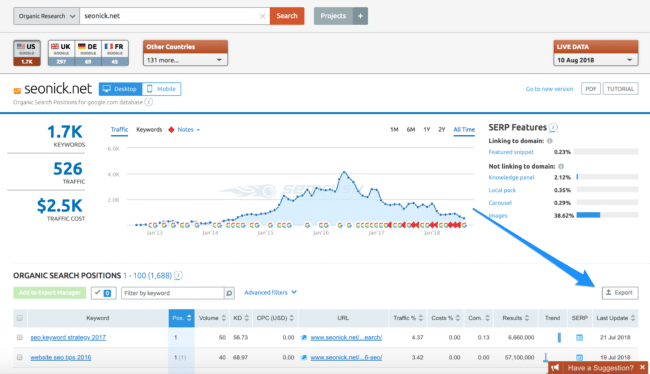Clear the search field with the X icon
The height and width of the screenshot is (374, 650).
tap(262, 16)
